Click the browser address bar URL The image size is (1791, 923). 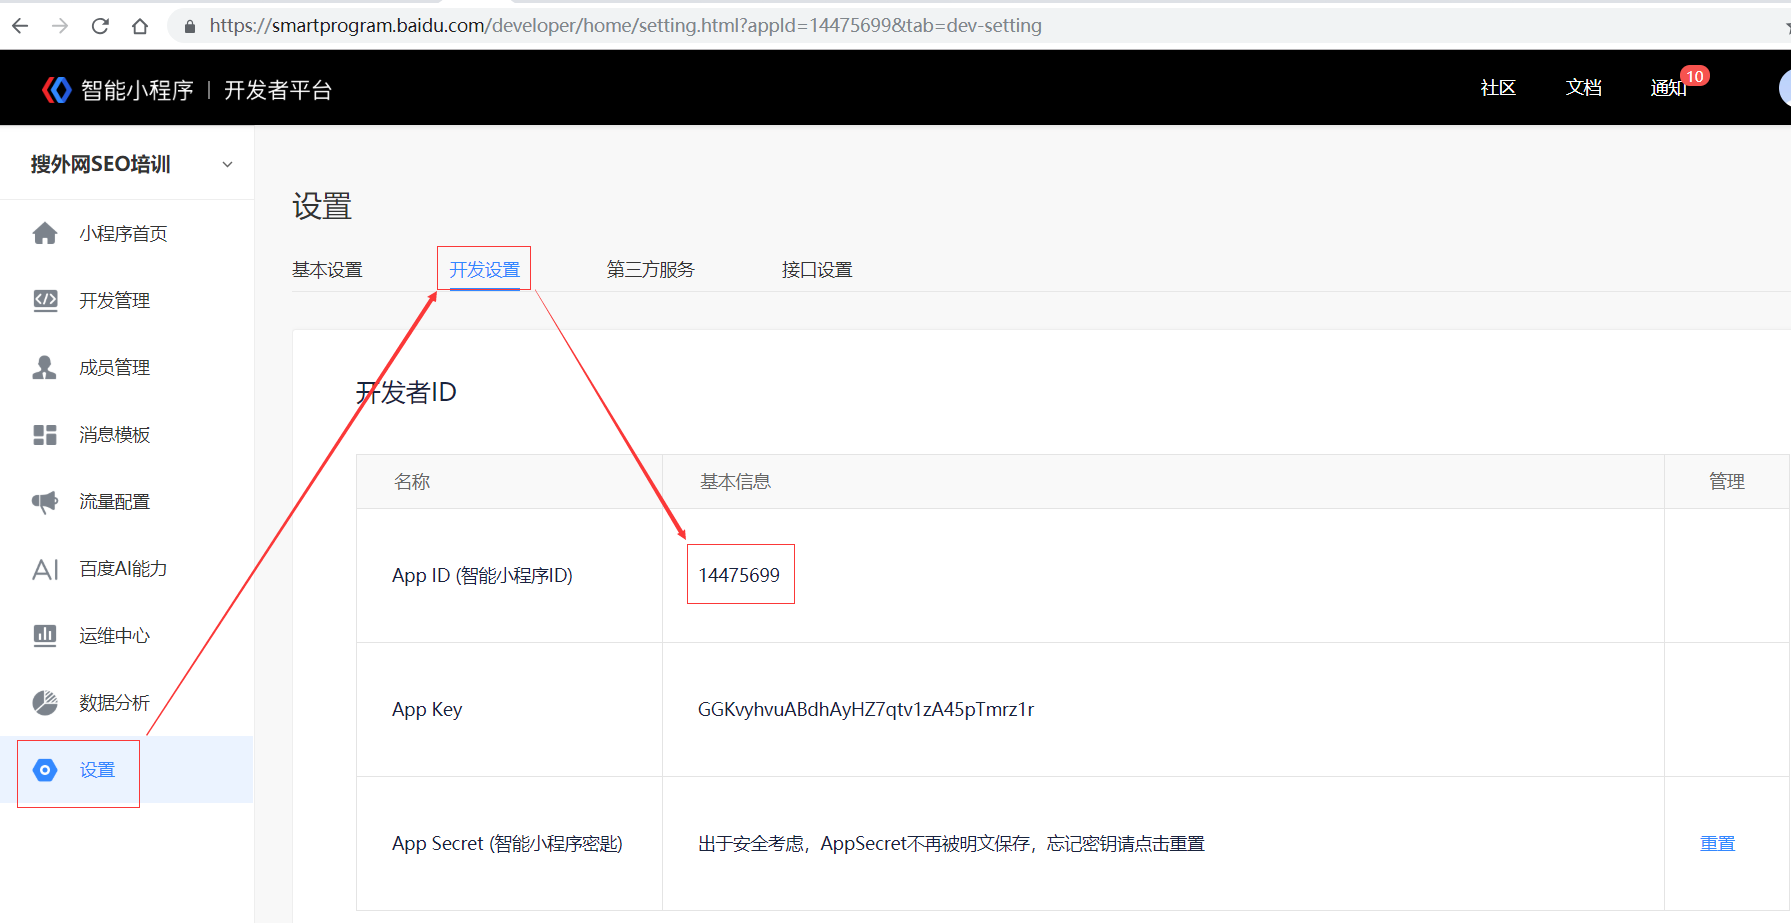pos(625,26)
